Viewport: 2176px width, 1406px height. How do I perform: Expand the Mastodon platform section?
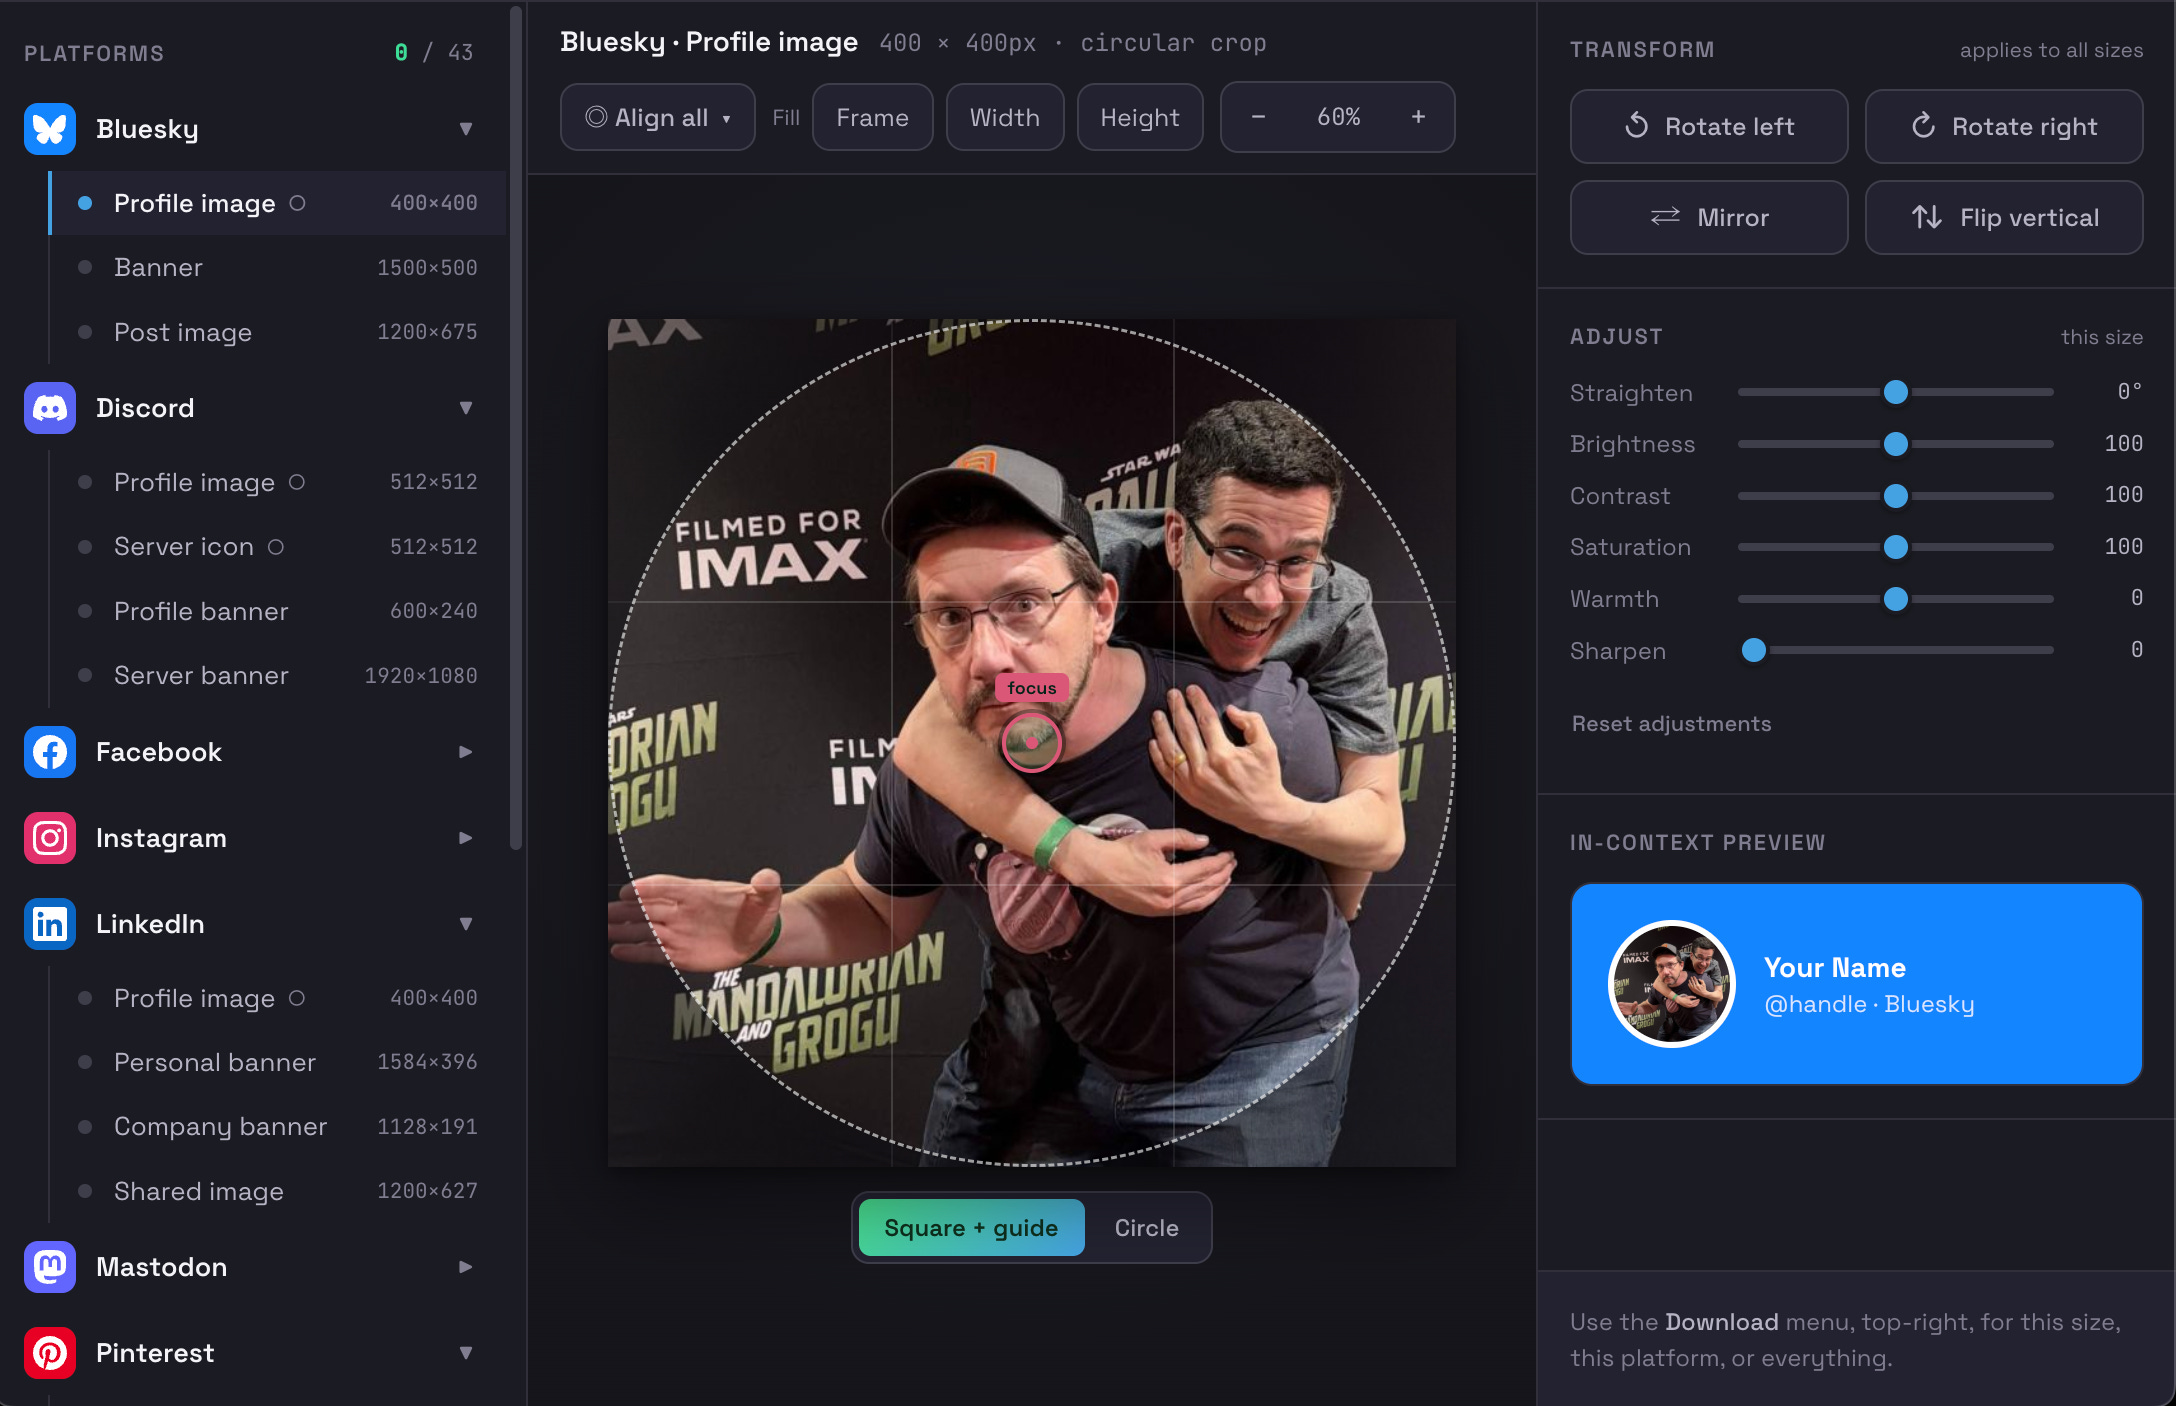(x=465, y=1267)
